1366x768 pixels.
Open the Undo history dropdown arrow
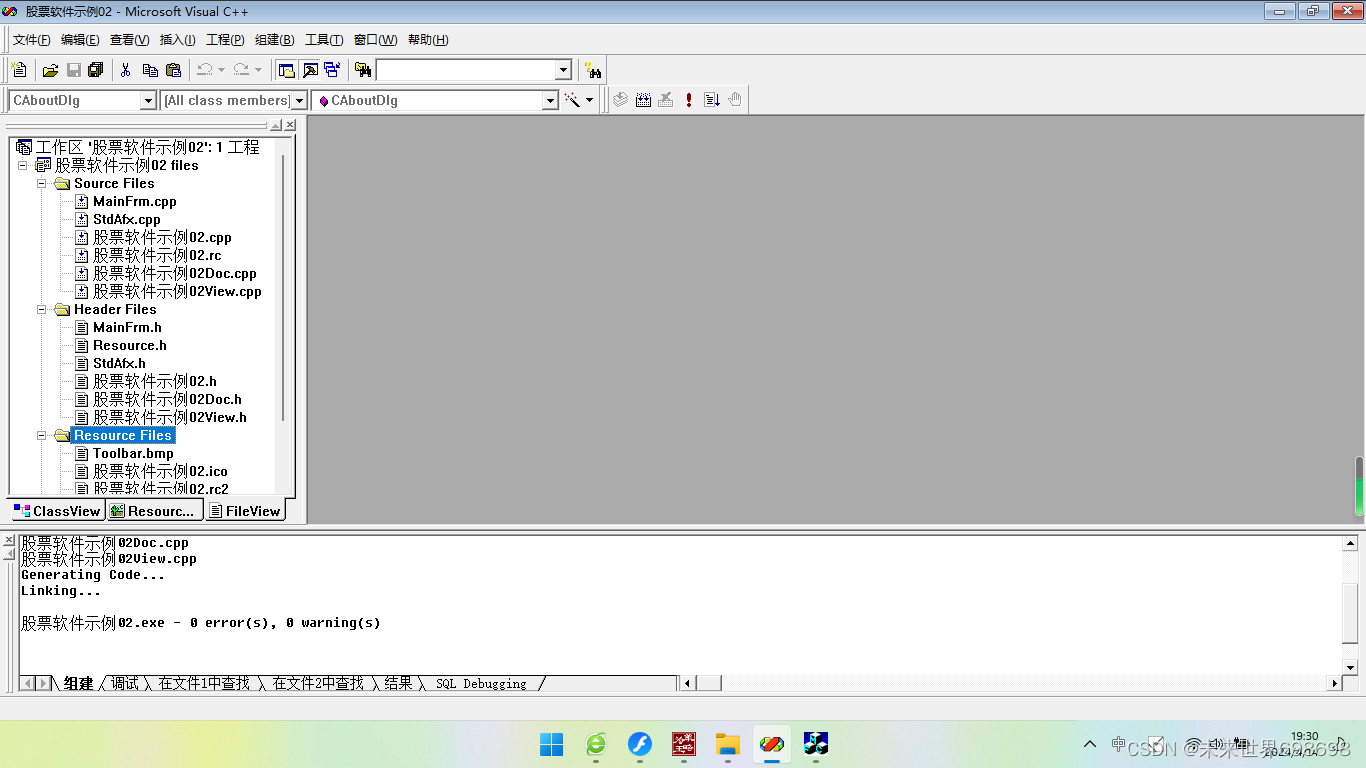[221, 70]
